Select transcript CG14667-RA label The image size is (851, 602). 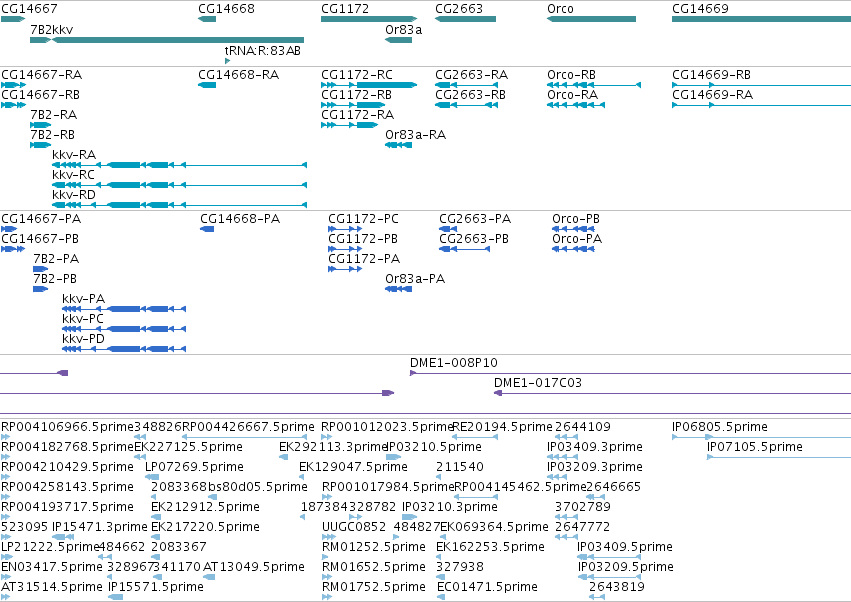42,74
